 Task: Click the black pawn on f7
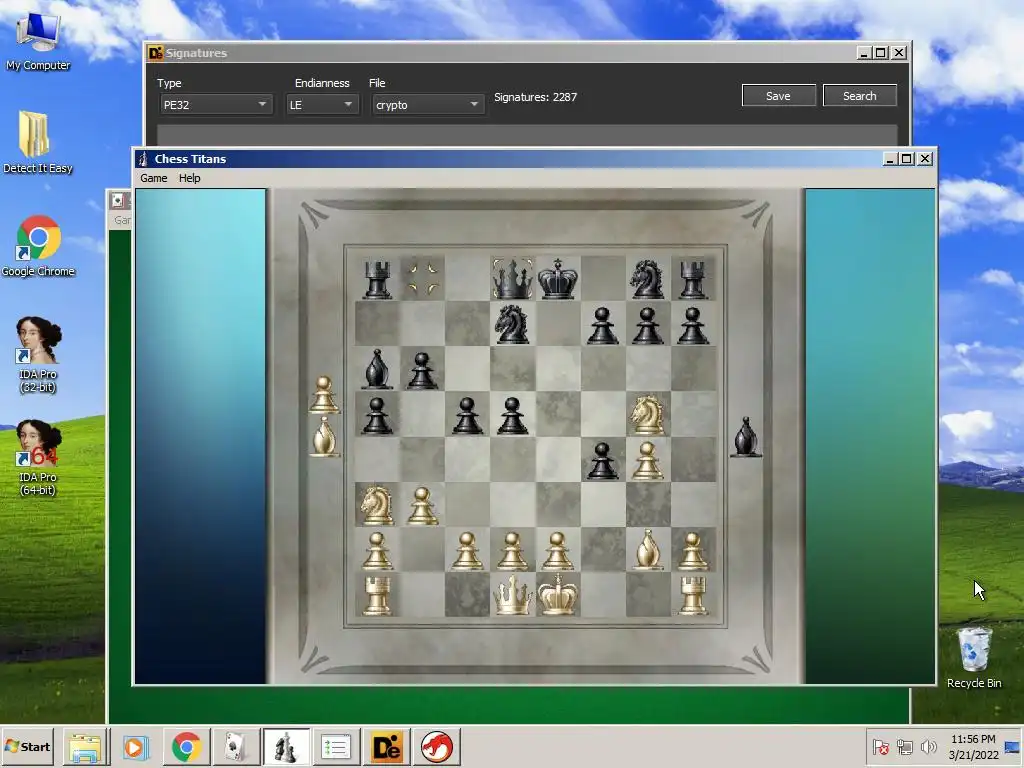(x=602, y=325)
